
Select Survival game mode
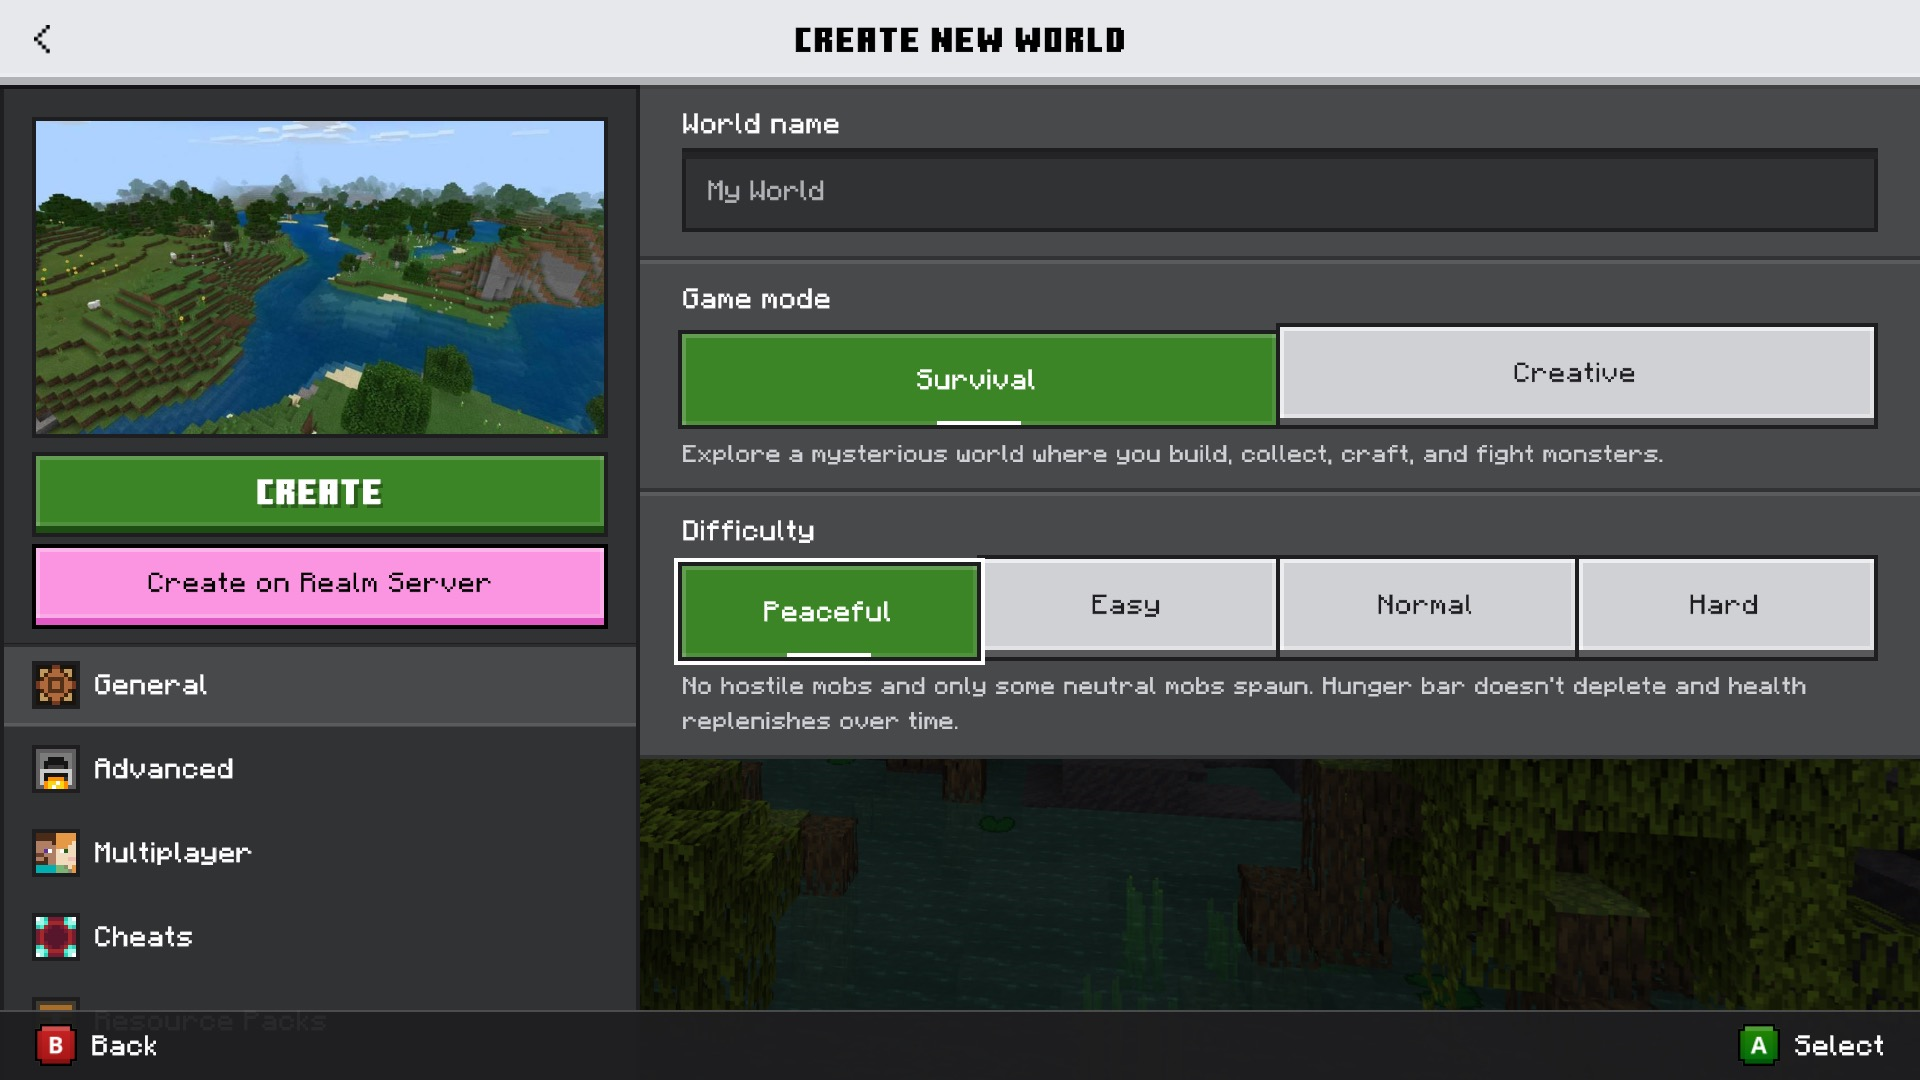(x=977, y=376)
